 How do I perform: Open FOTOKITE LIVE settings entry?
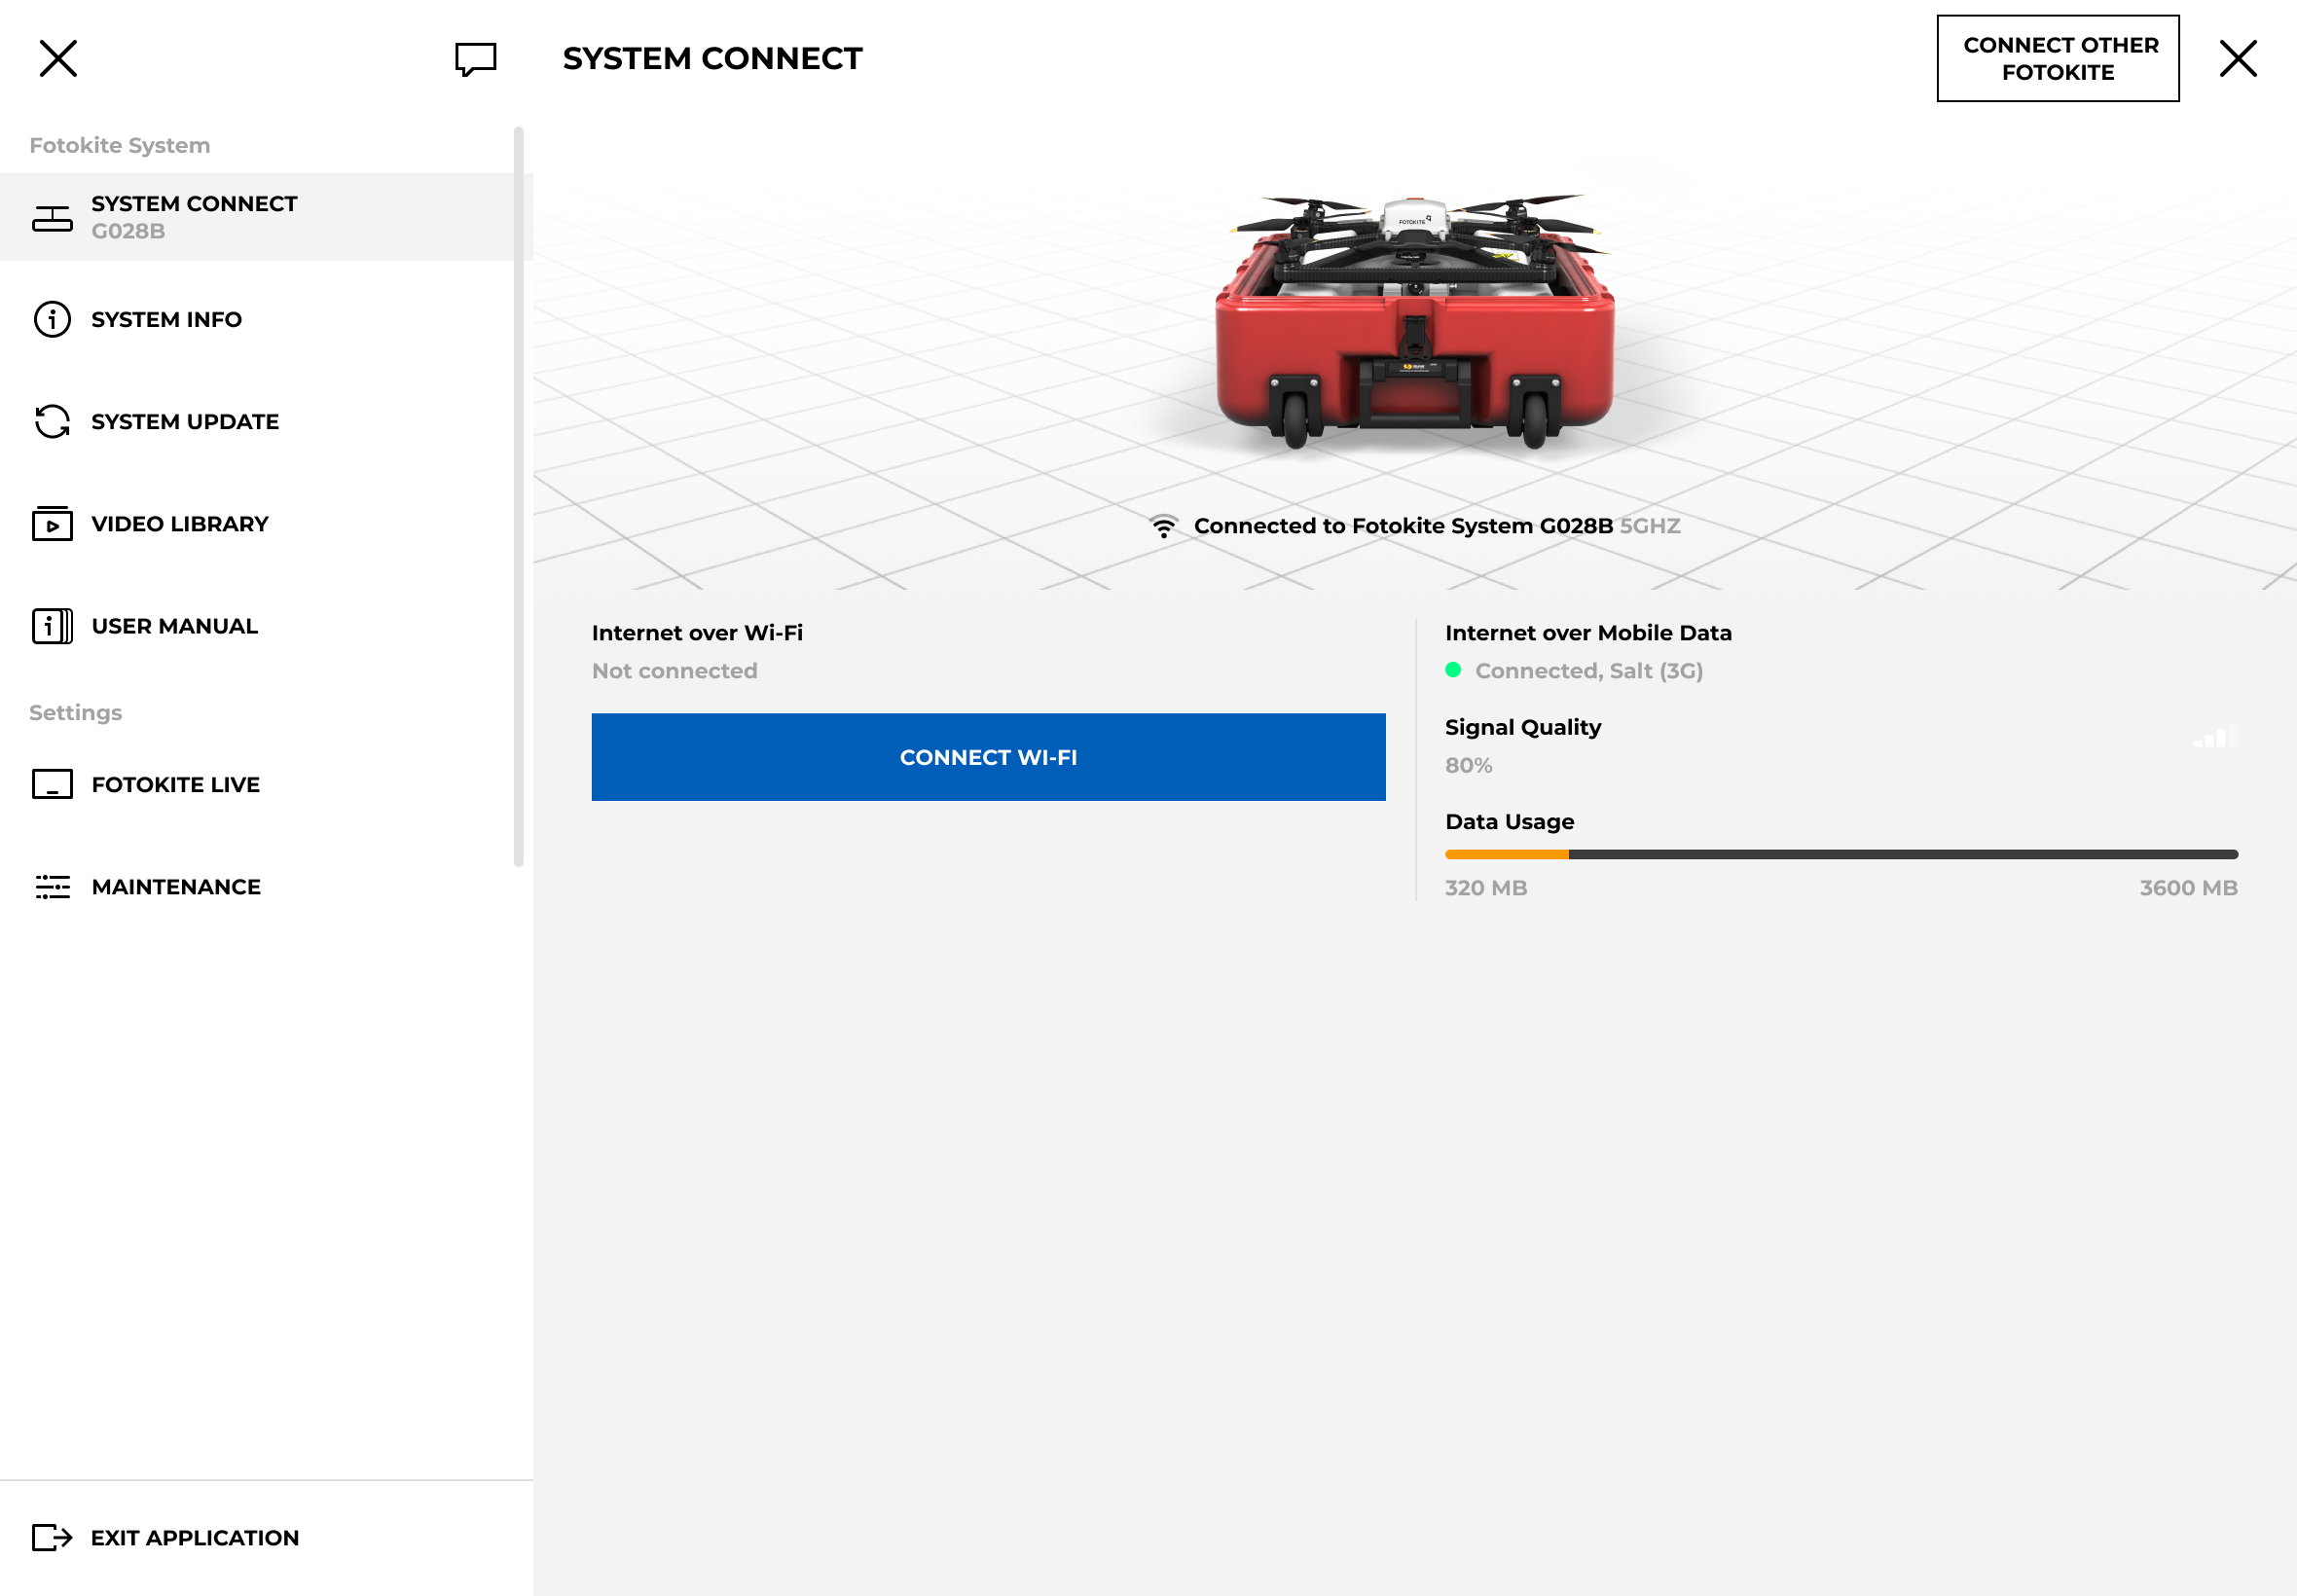tap(266, 785)
